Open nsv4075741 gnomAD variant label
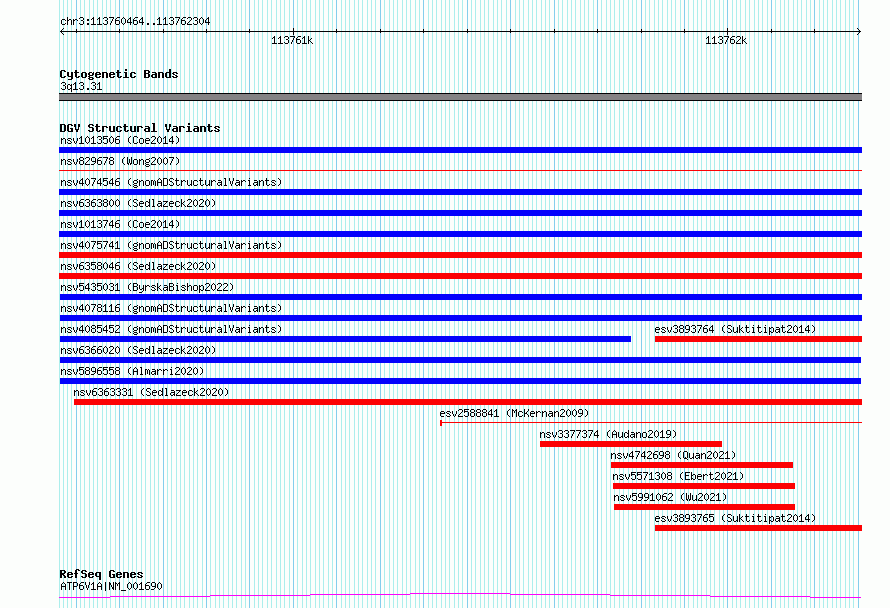Screen dimensions: 890x608 click(x=171, y=245)
